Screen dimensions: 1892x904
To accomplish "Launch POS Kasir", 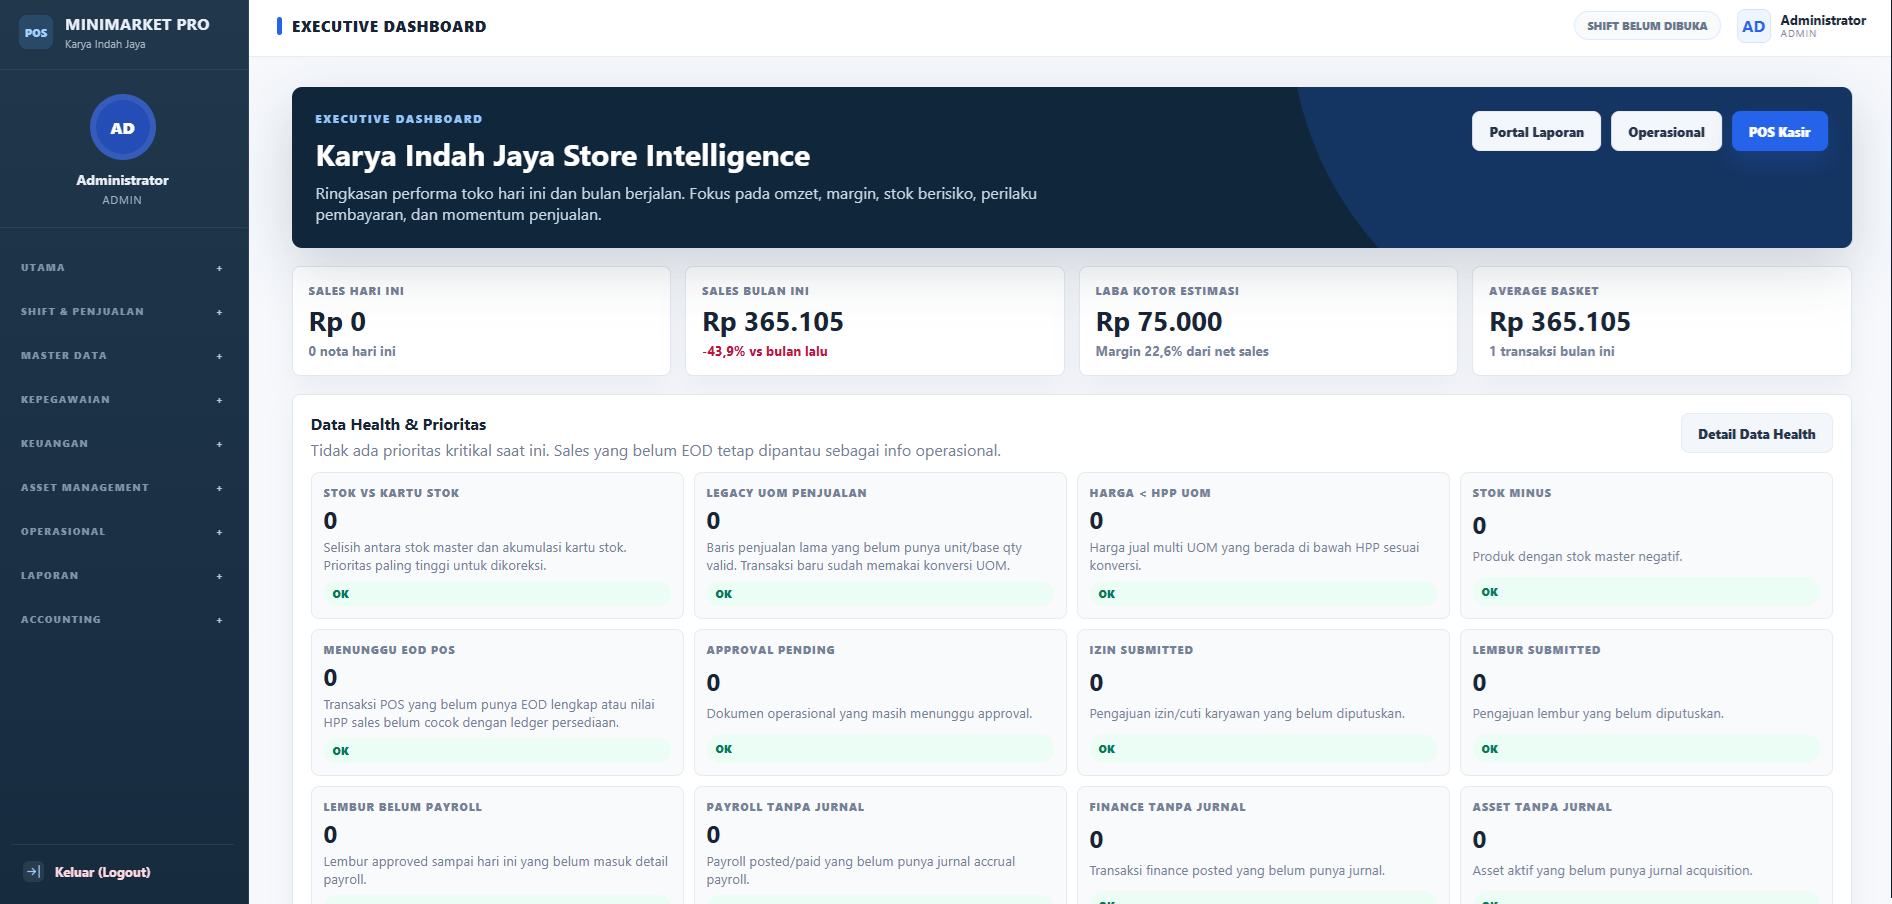I will click(x=1779, y=131).
